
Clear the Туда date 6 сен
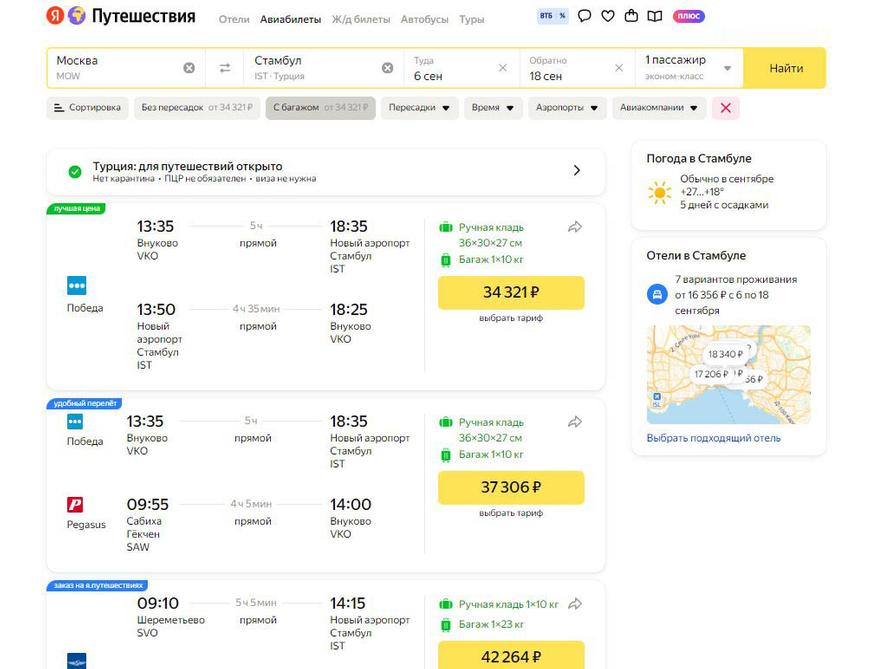[x=503, y=68]
